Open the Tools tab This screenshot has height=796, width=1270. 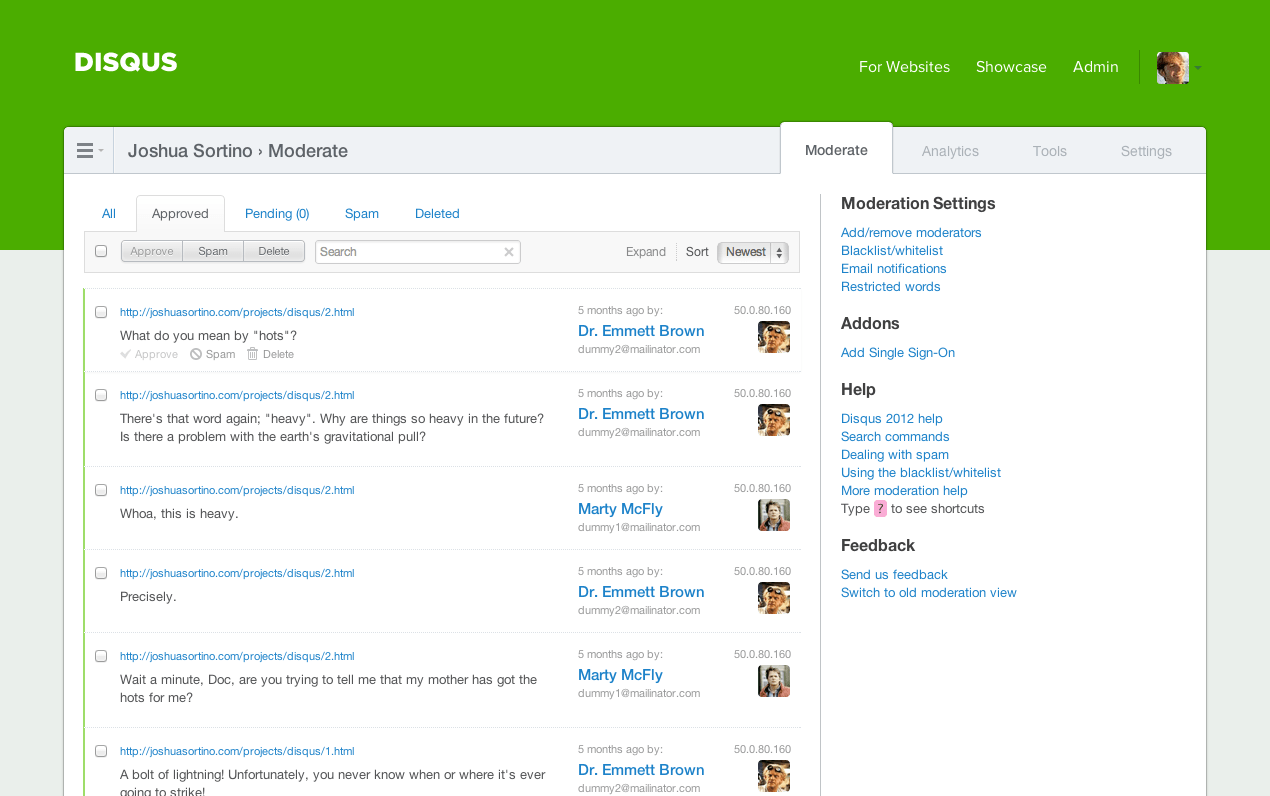(1050, 151)
